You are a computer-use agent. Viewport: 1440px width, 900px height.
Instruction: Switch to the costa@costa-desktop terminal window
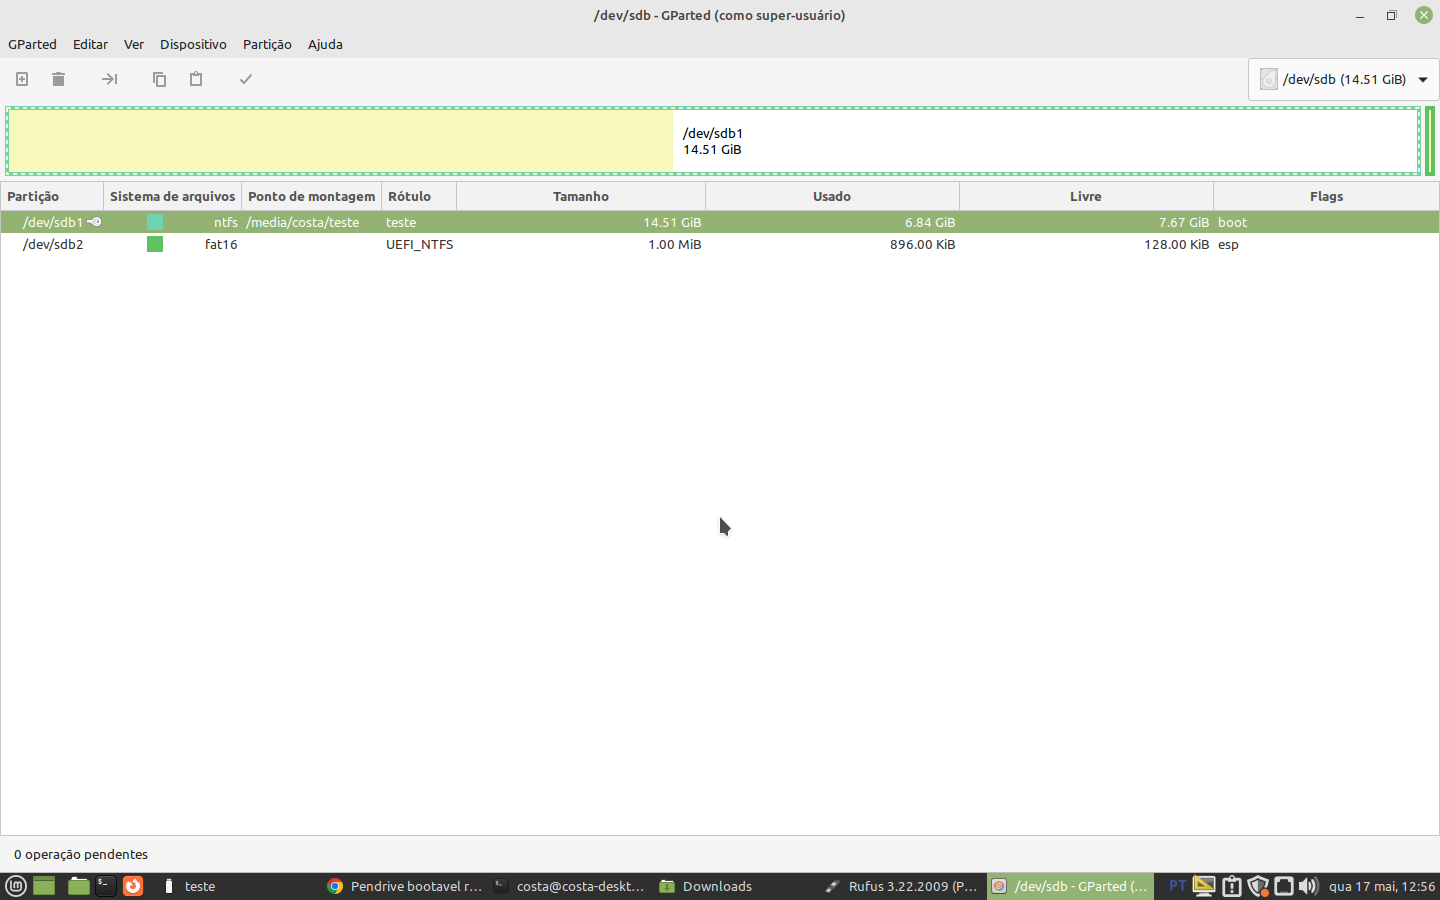click(x=570, y=886)
